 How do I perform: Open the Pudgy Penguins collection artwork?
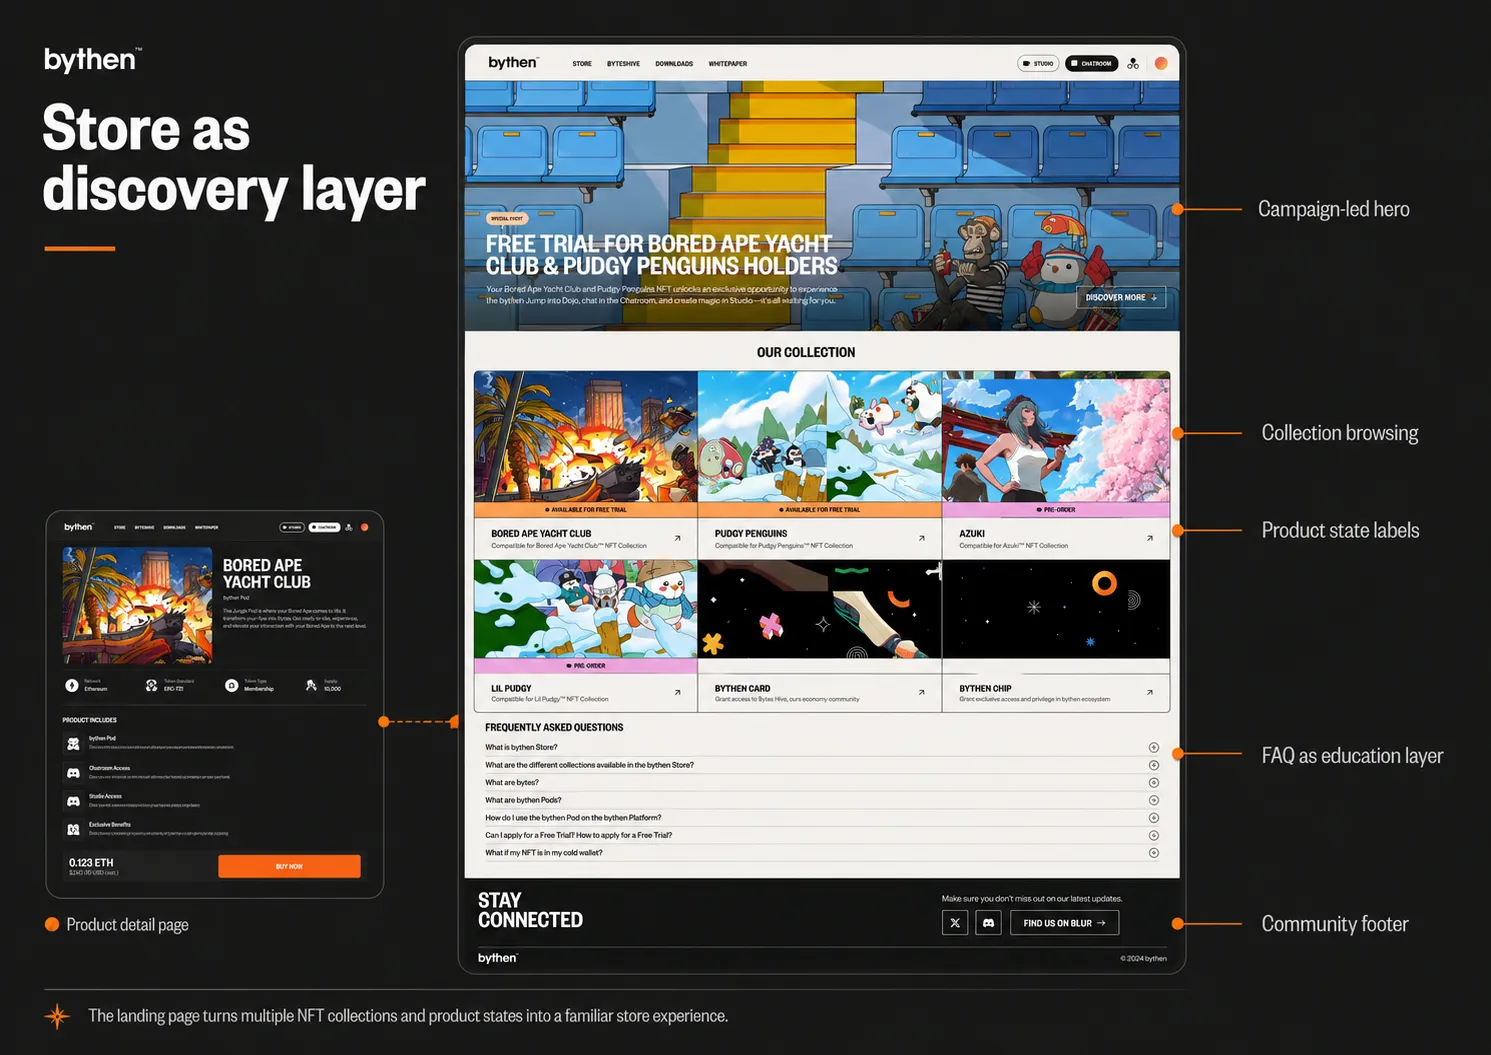(820, 436)
